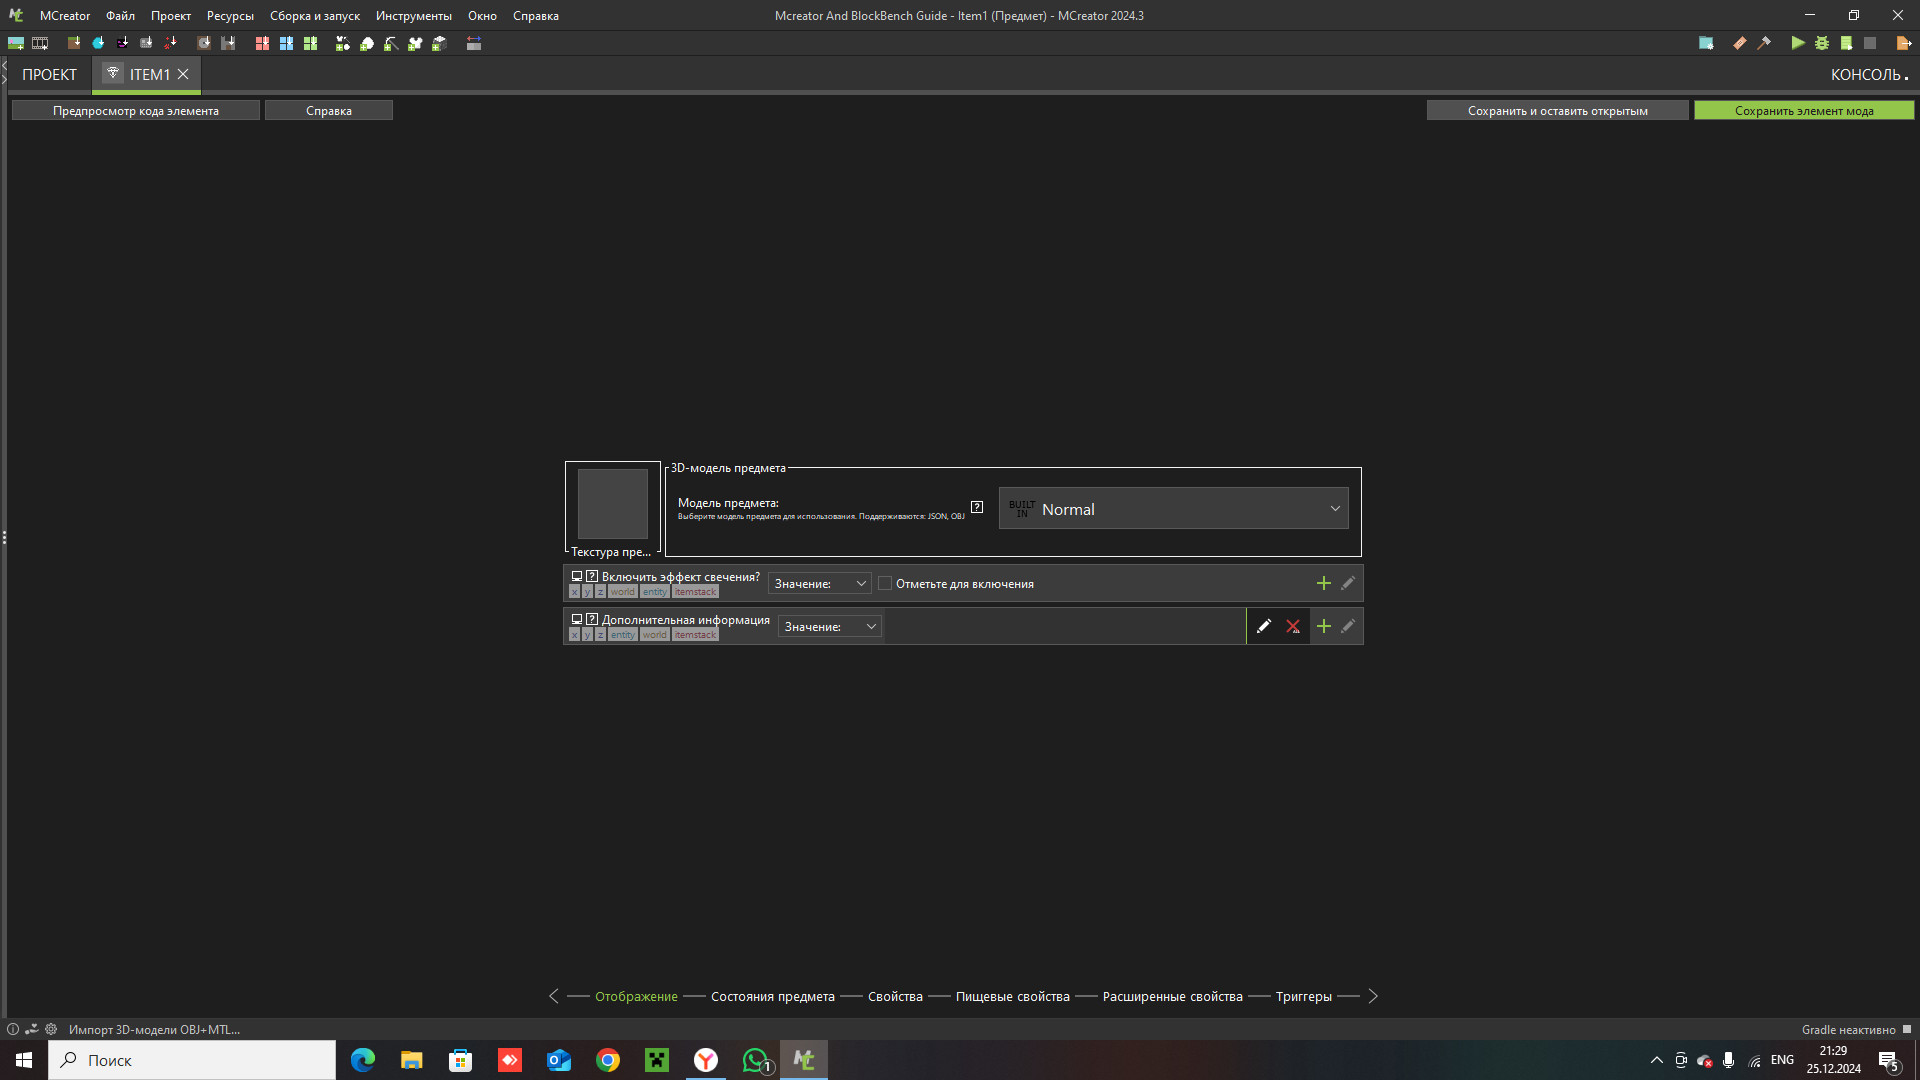Click the white pencil edit tooltip icon
1920x1080 pixels.
(1264, 627)
